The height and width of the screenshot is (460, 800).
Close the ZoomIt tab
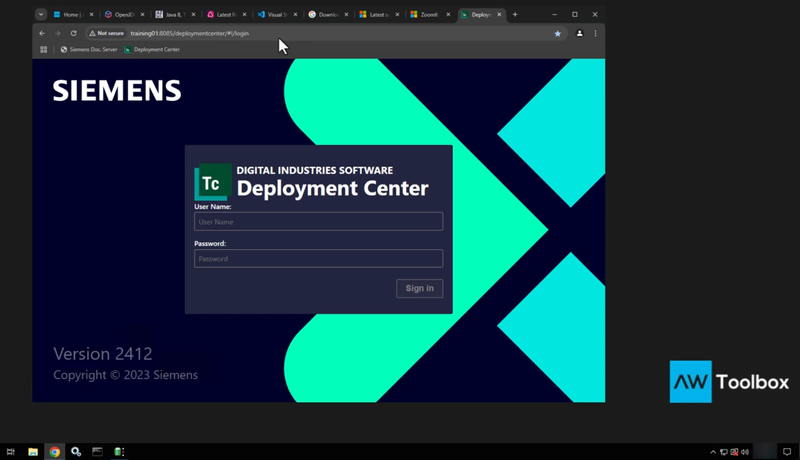pyautogui.click(x=448, y=15)
